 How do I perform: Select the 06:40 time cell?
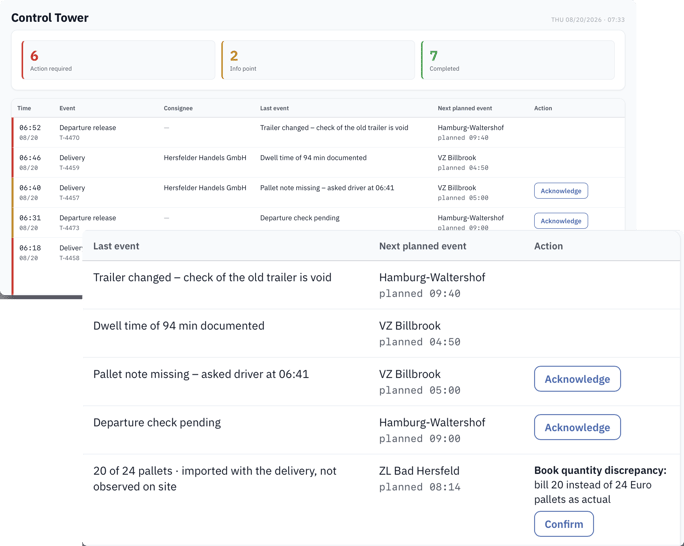[30, 188]
